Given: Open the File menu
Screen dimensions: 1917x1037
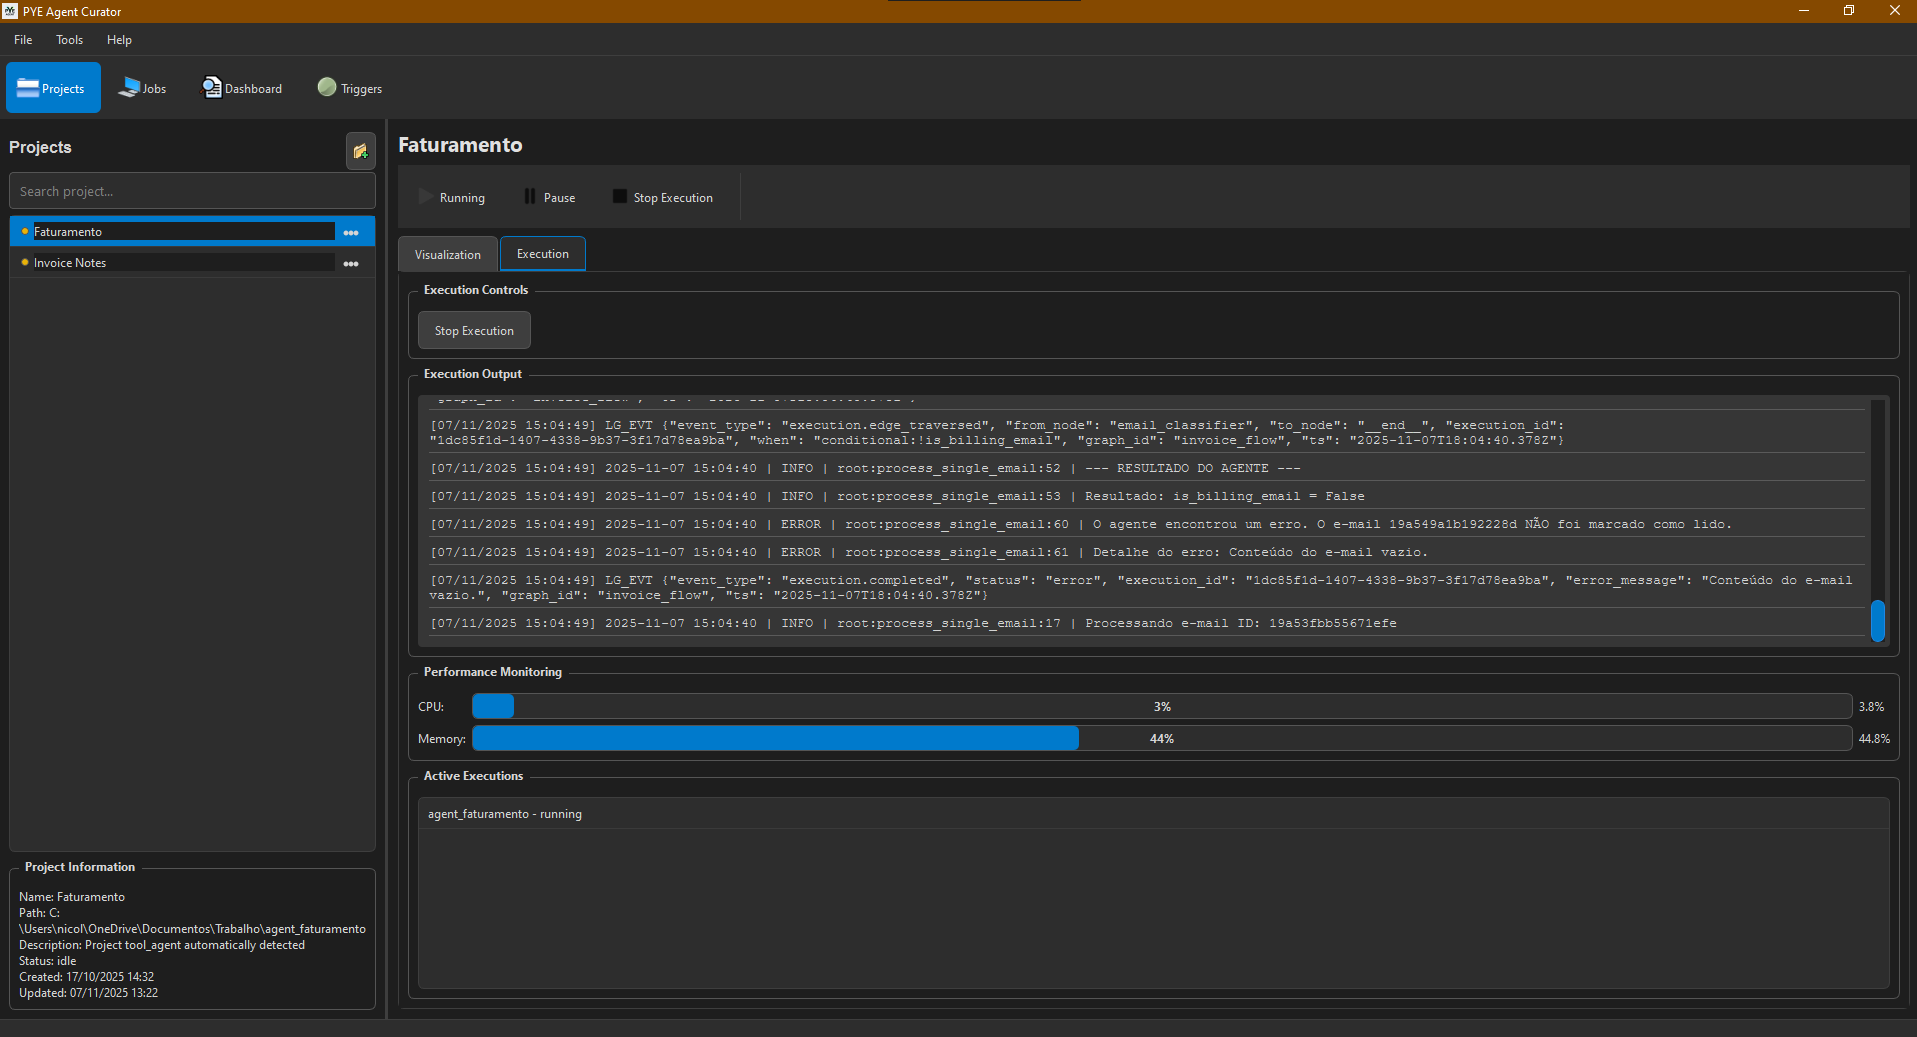Looking at the screenshot, I should point(23,40).
